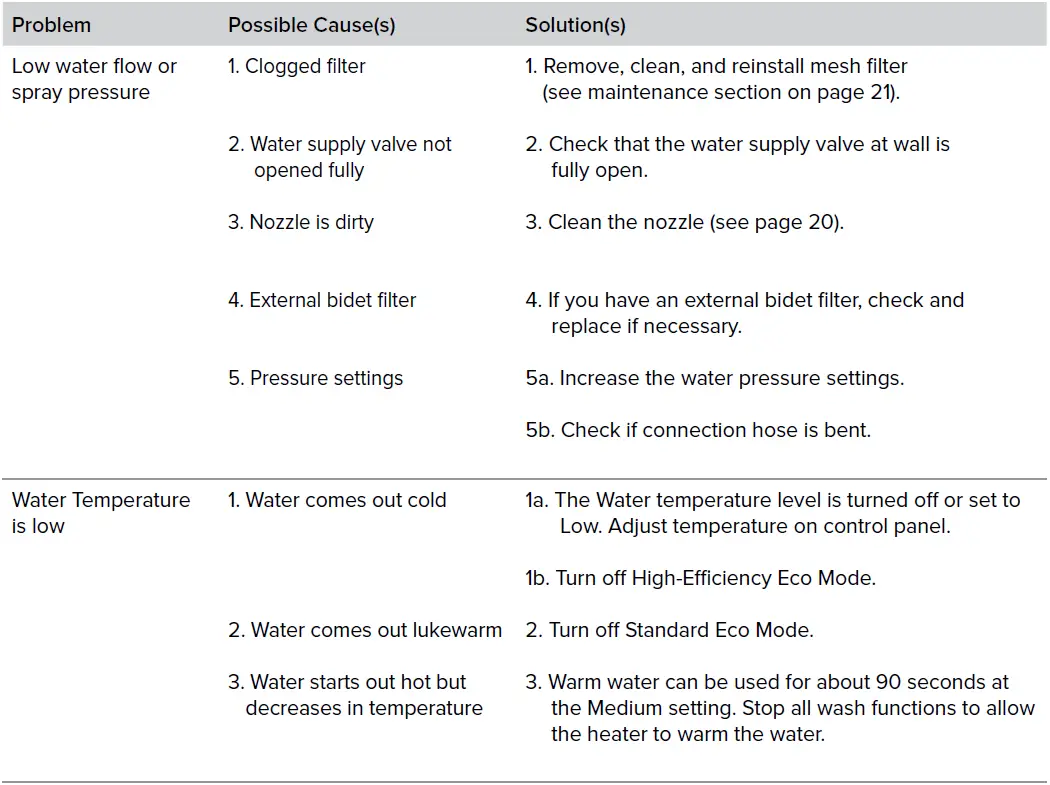Image resolution: width=1050 pixels, height=785 pixels.
Task: Click the "External bidet filter" cause
Action: point(322,300)
